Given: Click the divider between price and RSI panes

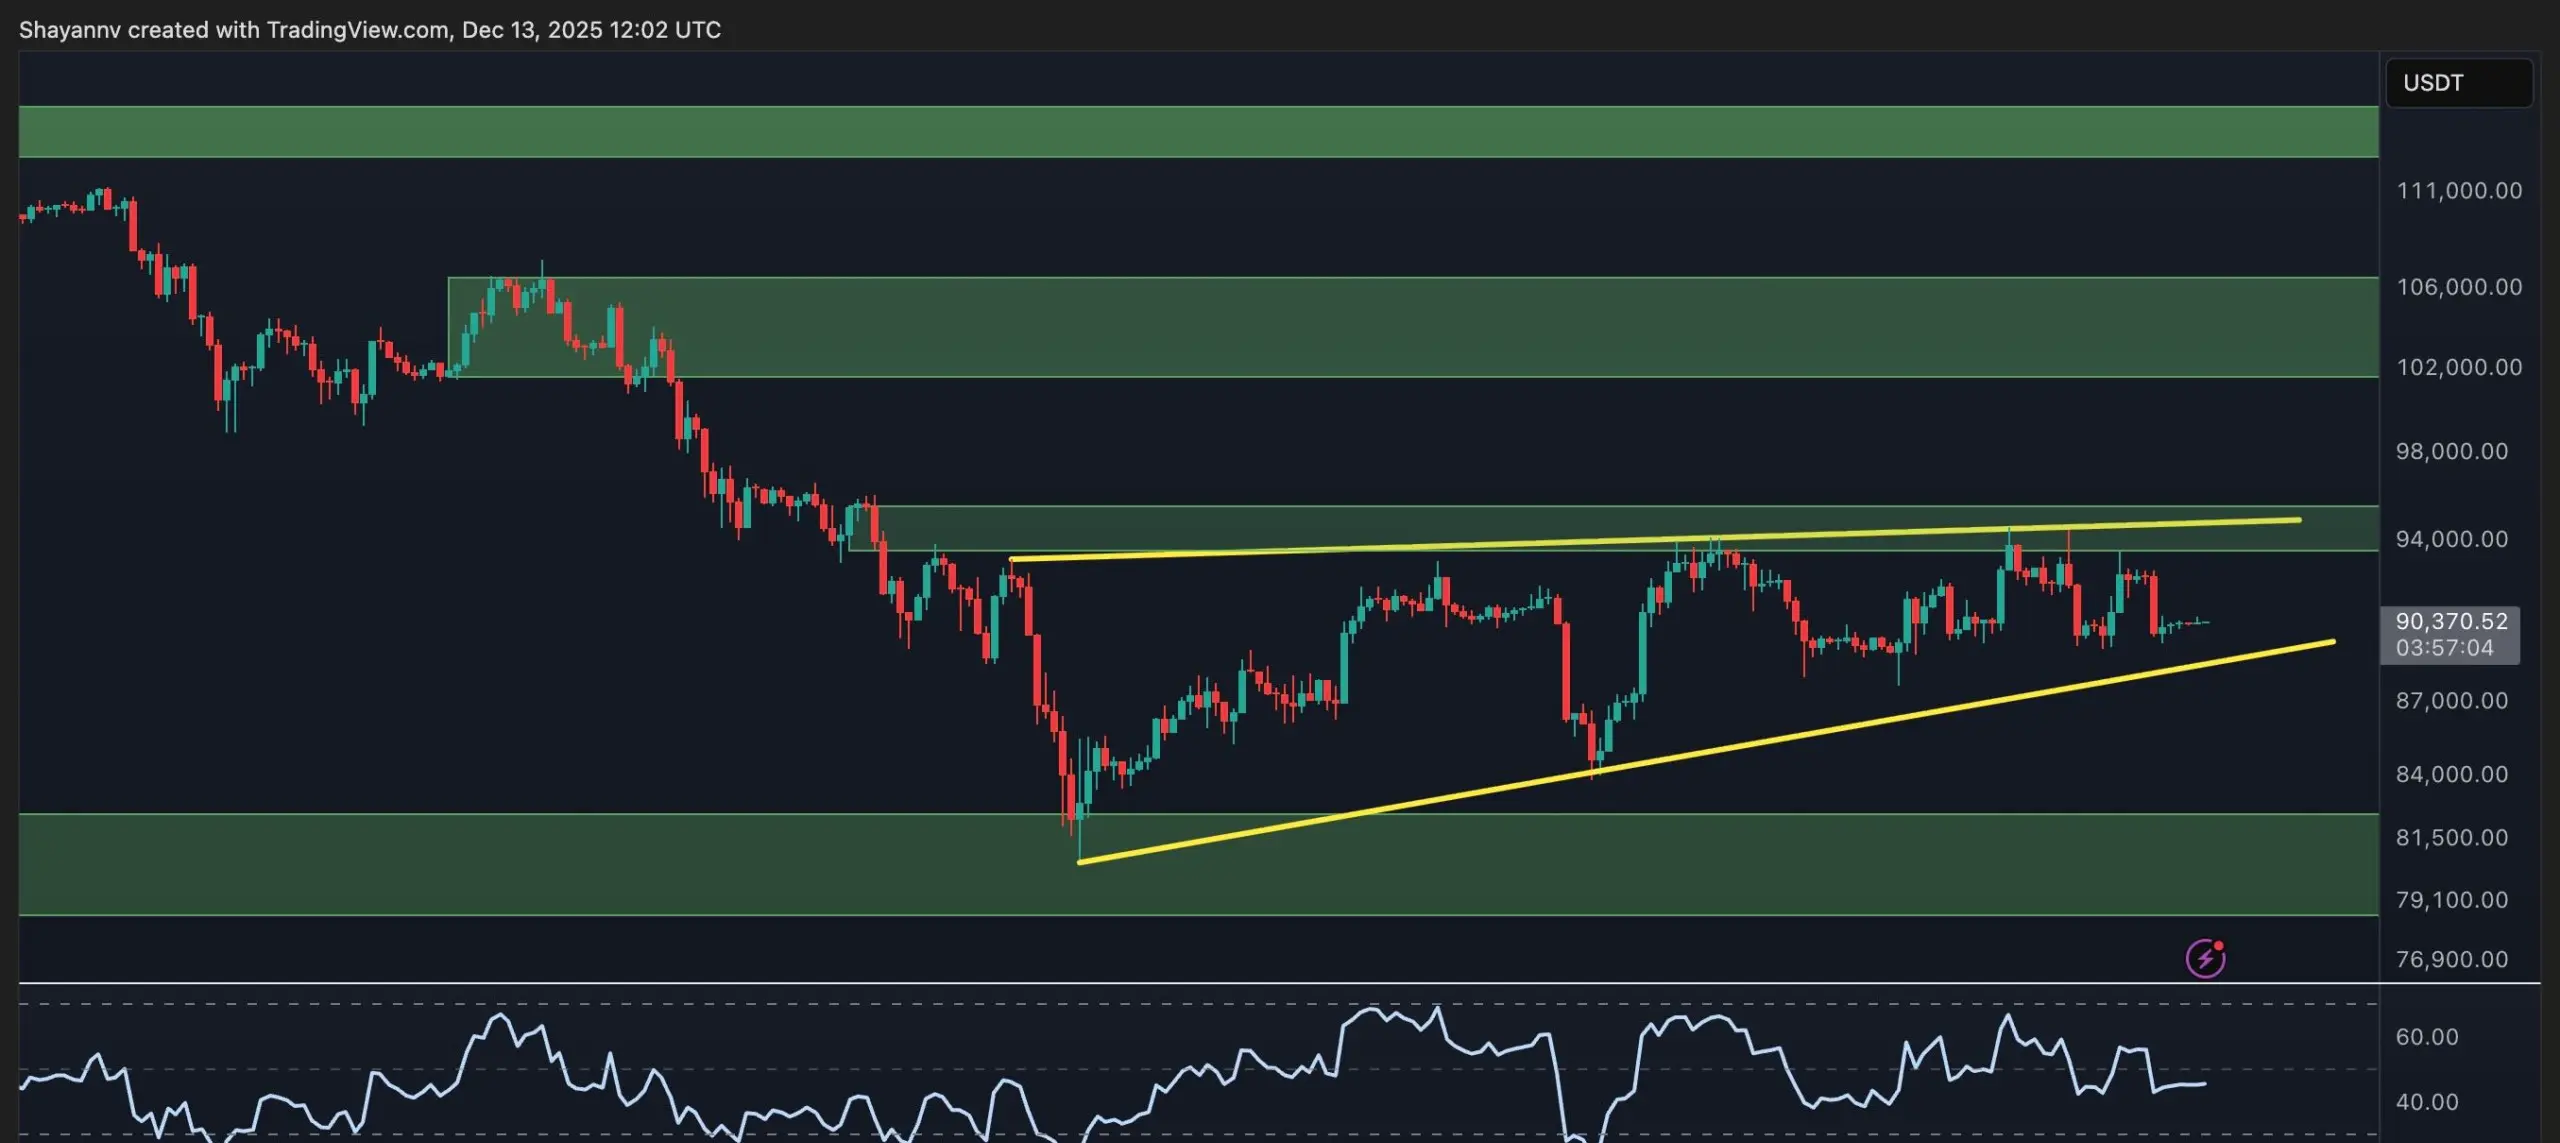Looking at the screenshot, I should coord(1200,984).
